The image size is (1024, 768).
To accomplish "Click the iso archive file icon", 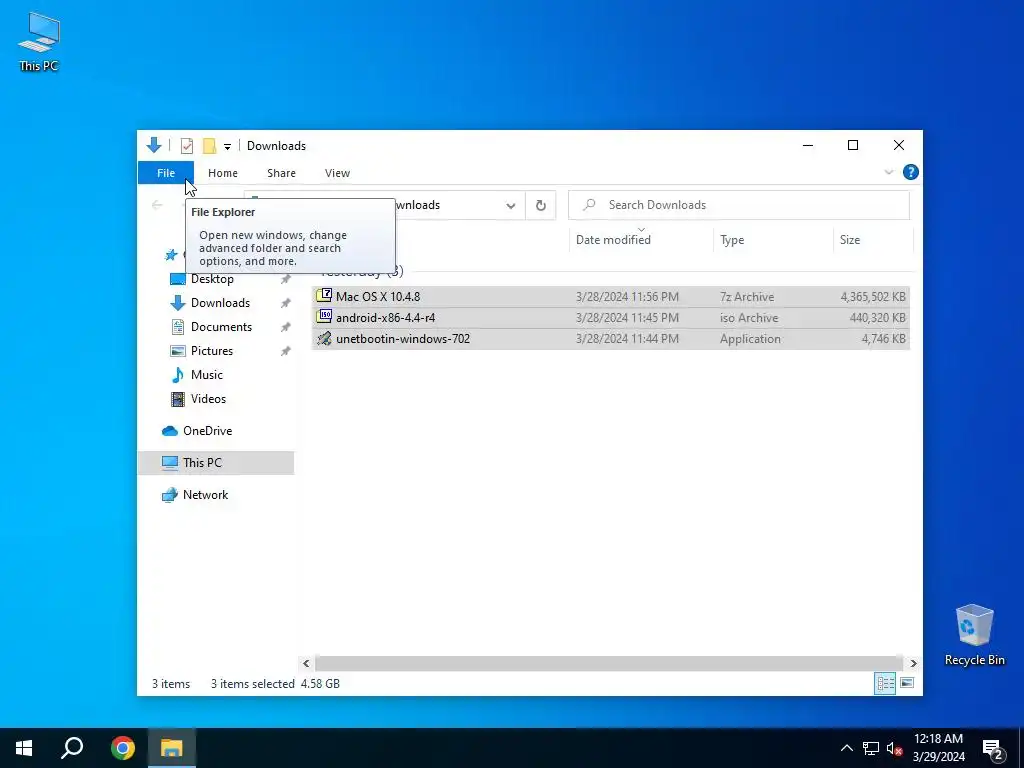I will [324, 317].
